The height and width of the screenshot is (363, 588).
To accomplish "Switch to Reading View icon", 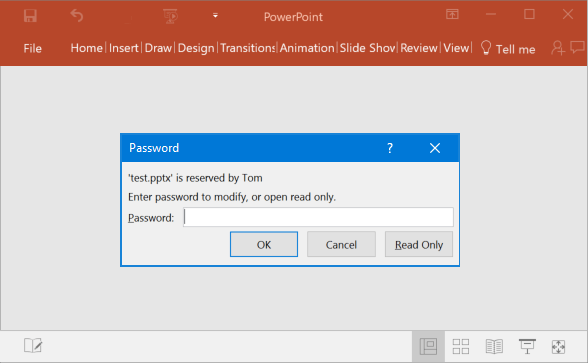I will (x=494, y=346).
